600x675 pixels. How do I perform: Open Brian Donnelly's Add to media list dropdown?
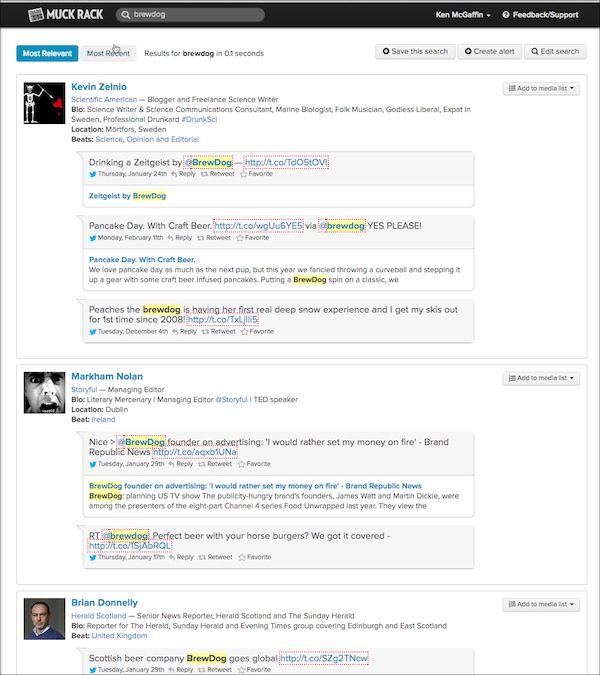[x=541, y=604]
